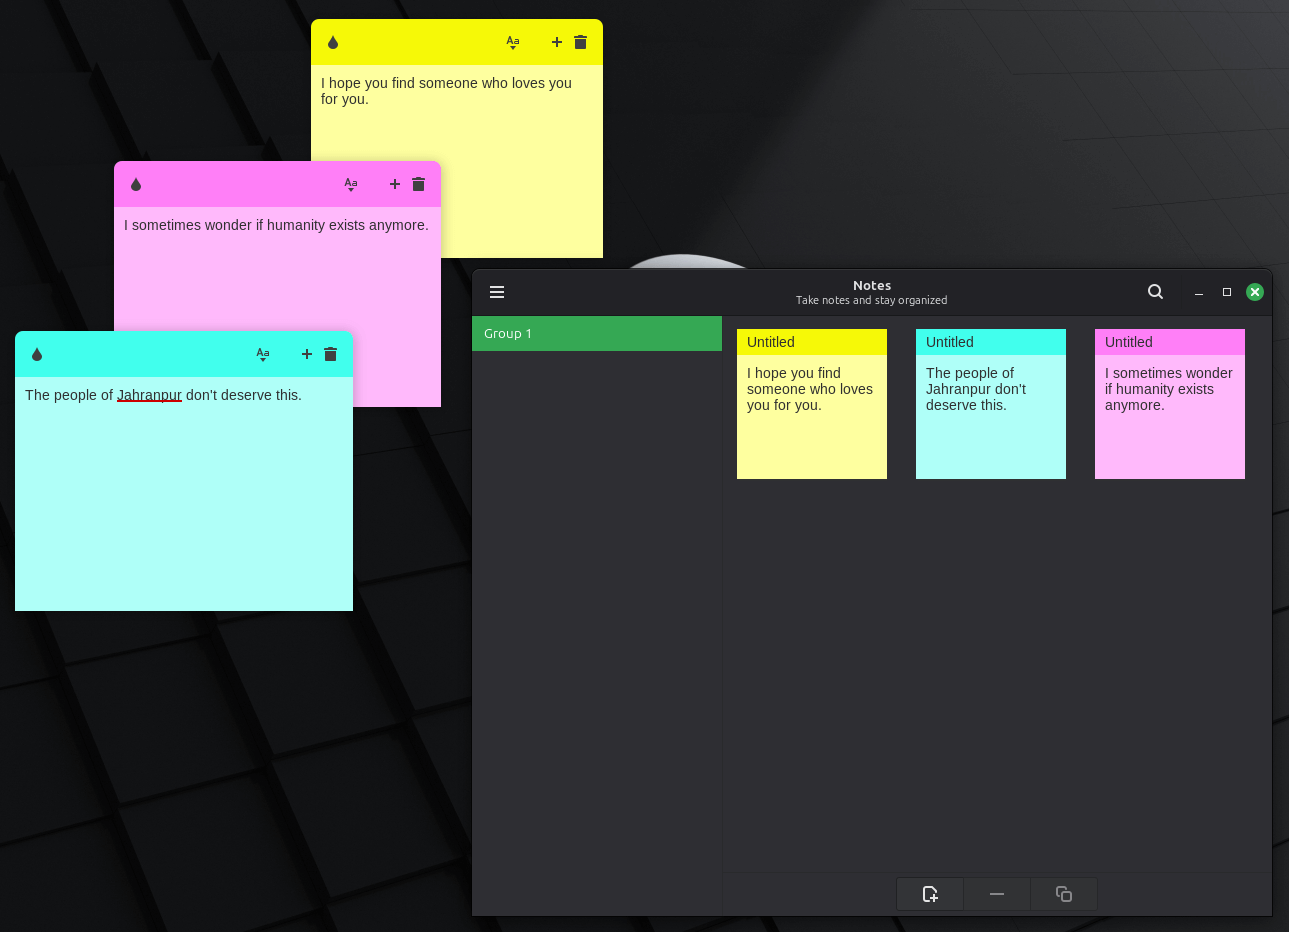
Task: Open the Aa font control on the cyan note
Action: (263, 354)
